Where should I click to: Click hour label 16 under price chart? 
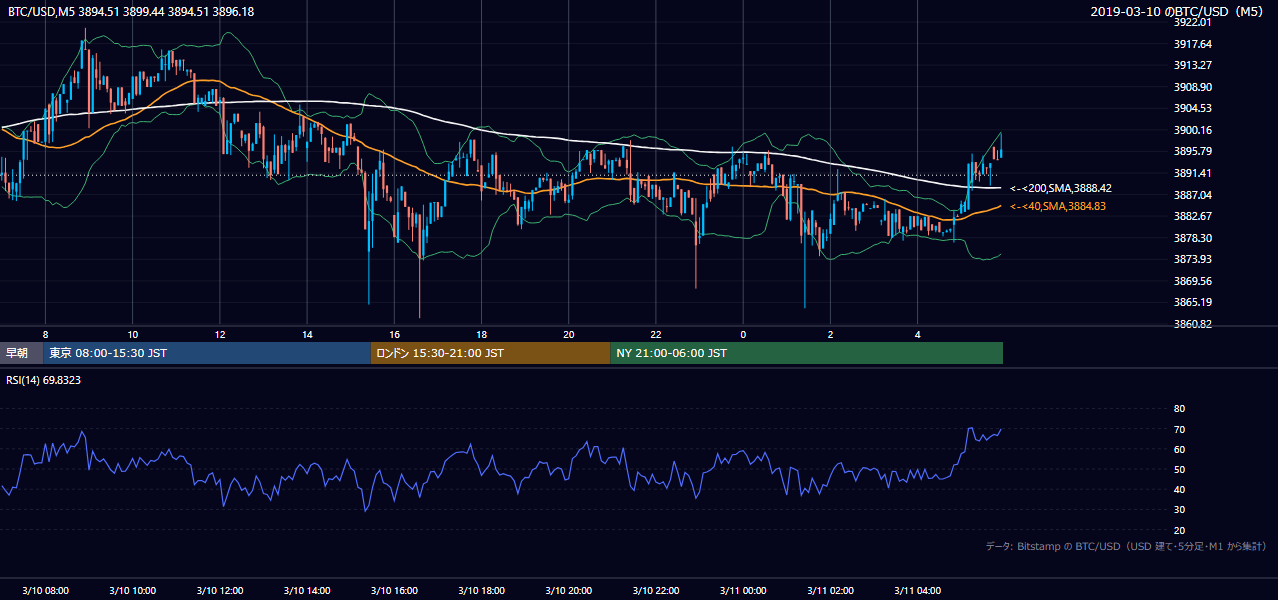coord(394,334)
